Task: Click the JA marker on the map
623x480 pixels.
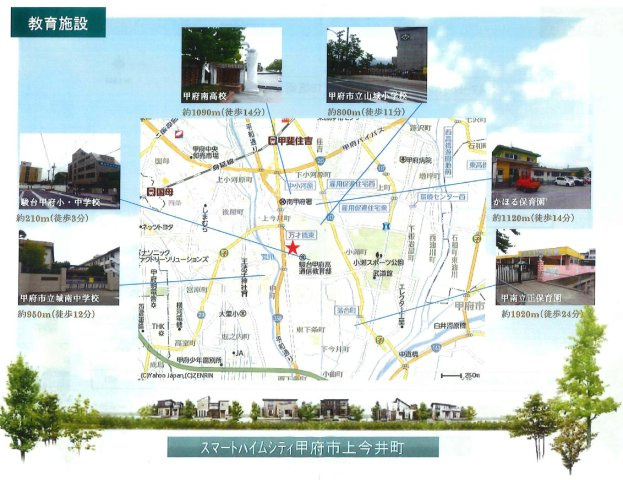Action: click(x=238, y=353)
